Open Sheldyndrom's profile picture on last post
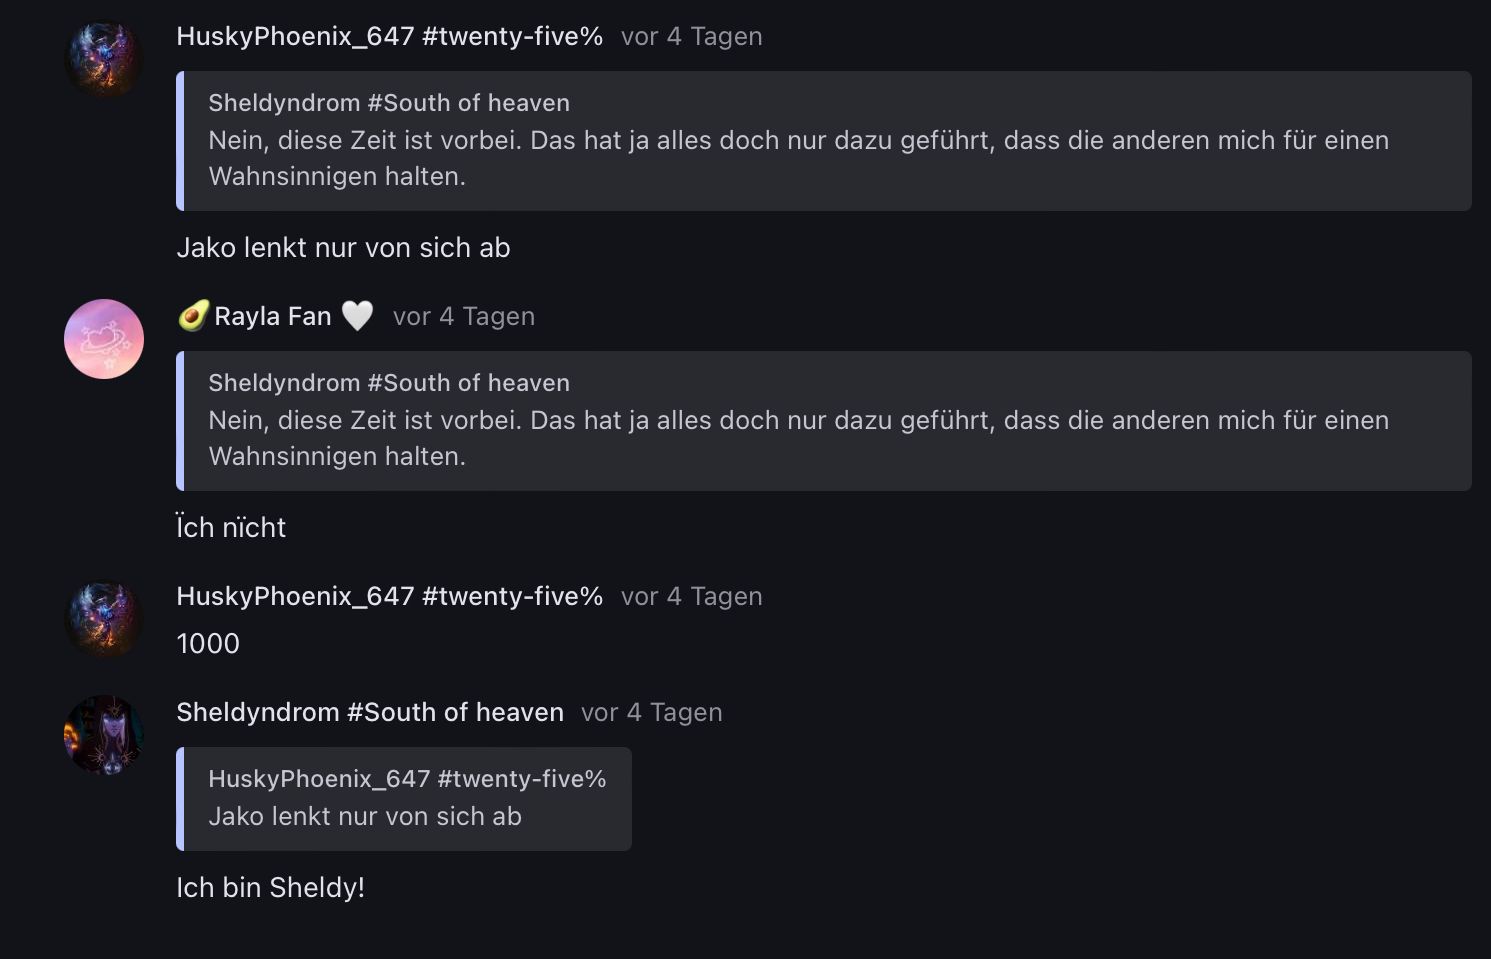Screen dimensions: 1491x959 [104, 735]
